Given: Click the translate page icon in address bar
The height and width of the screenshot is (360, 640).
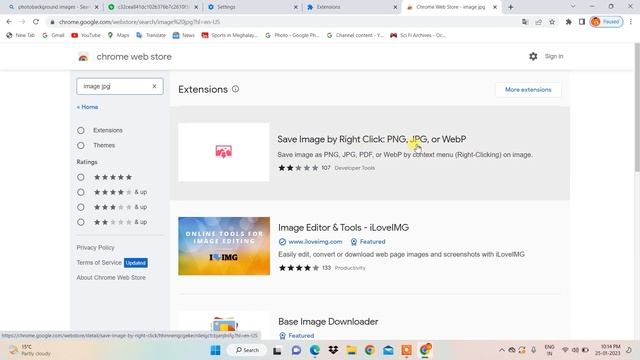Looking at the screenshot, I should 525,22.
